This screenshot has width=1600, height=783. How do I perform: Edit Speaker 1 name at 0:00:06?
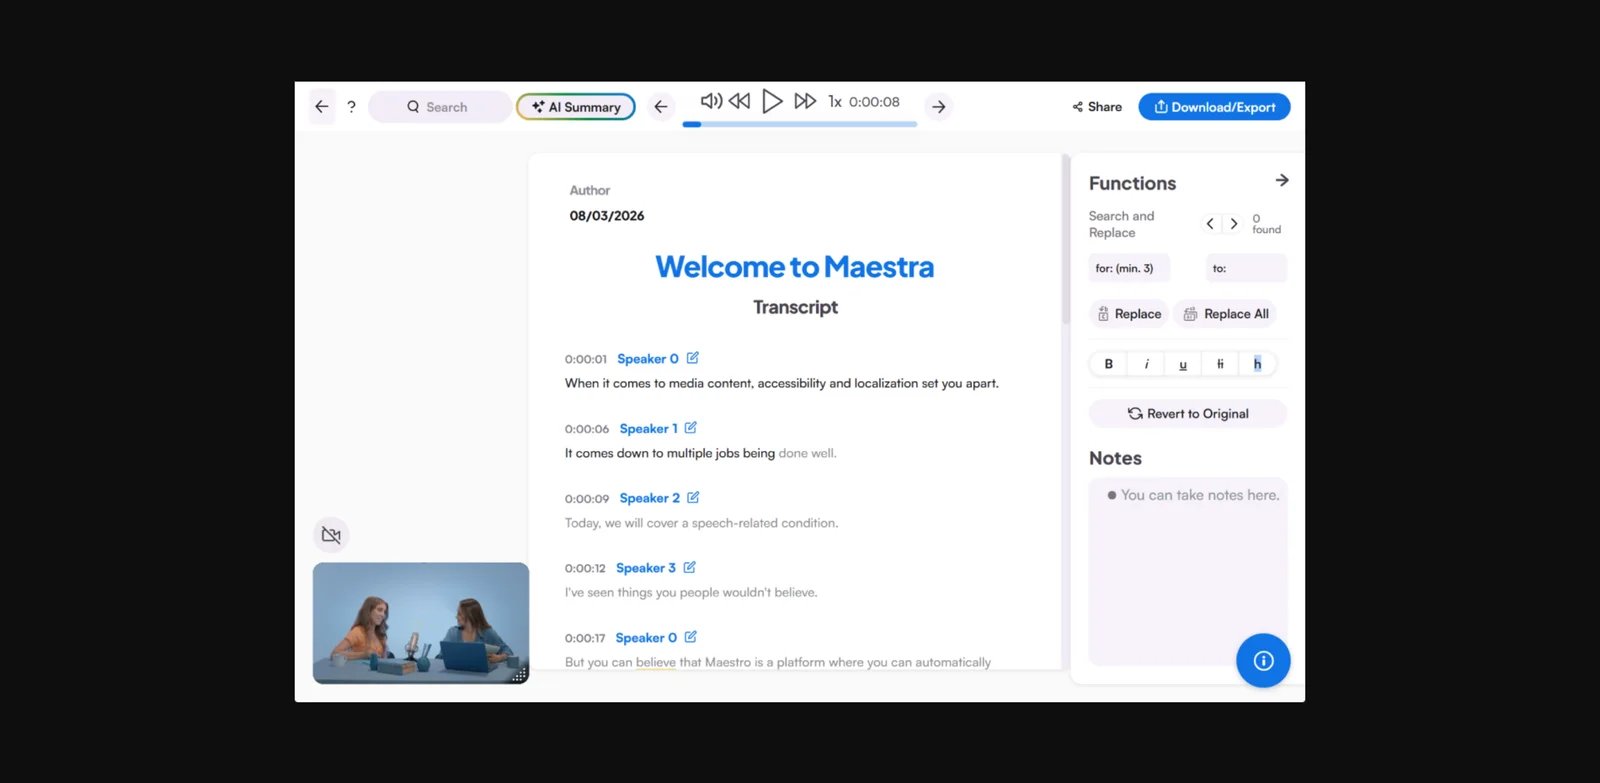click(x=690, y=428)
